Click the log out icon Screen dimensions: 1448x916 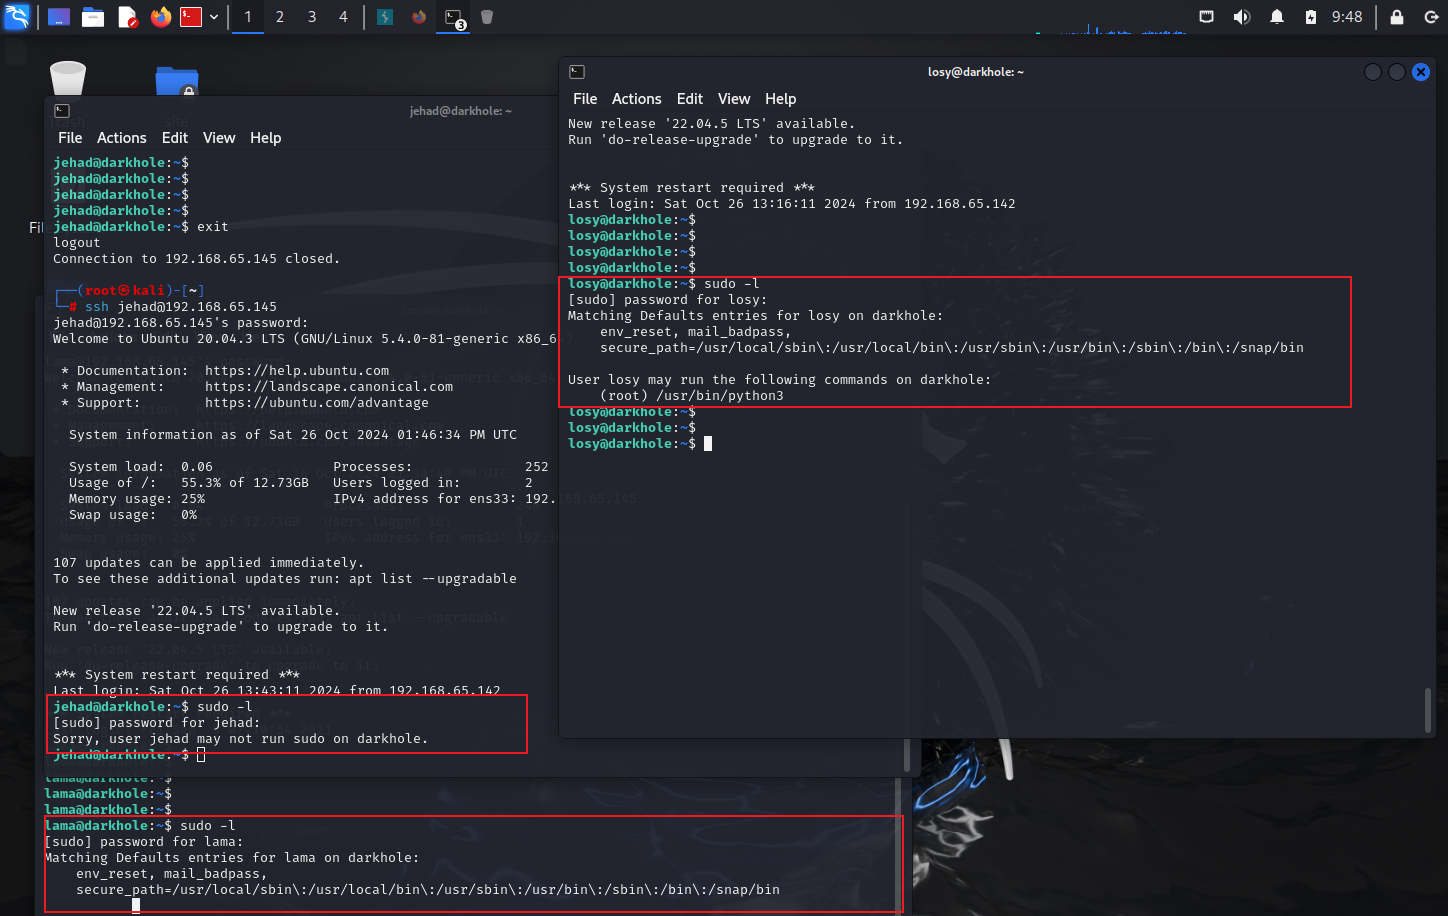pos(1431,17)
